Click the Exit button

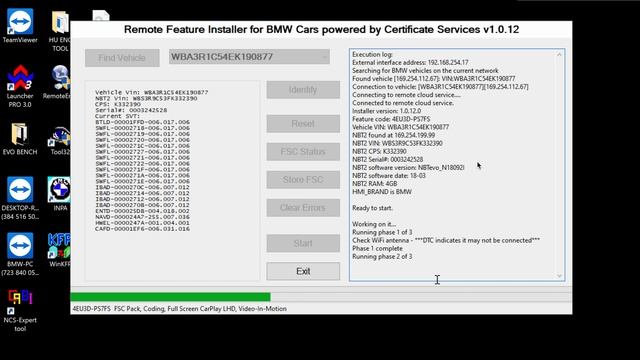coord(303,271)
